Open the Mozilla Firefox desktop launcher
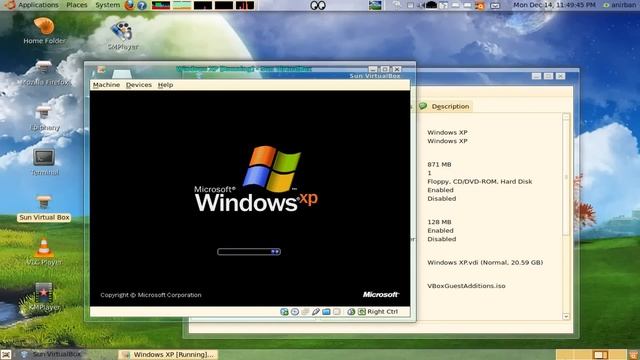640x360 pixels. (x=45, y=73)
